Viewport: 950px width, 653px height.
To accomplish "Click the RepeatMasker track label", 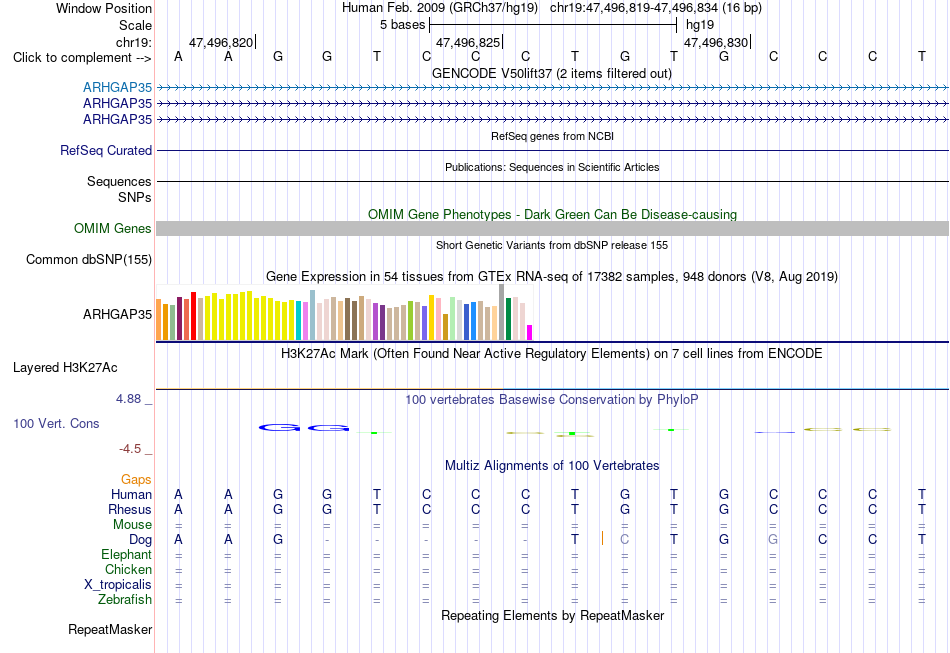I will 110,629.
